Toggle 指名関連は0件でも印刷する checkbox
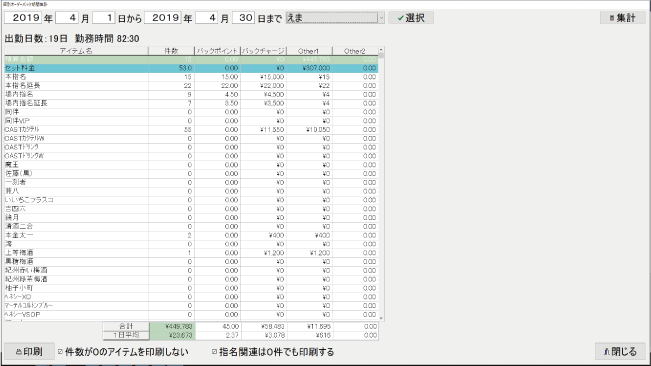 [x=214, y=351]
